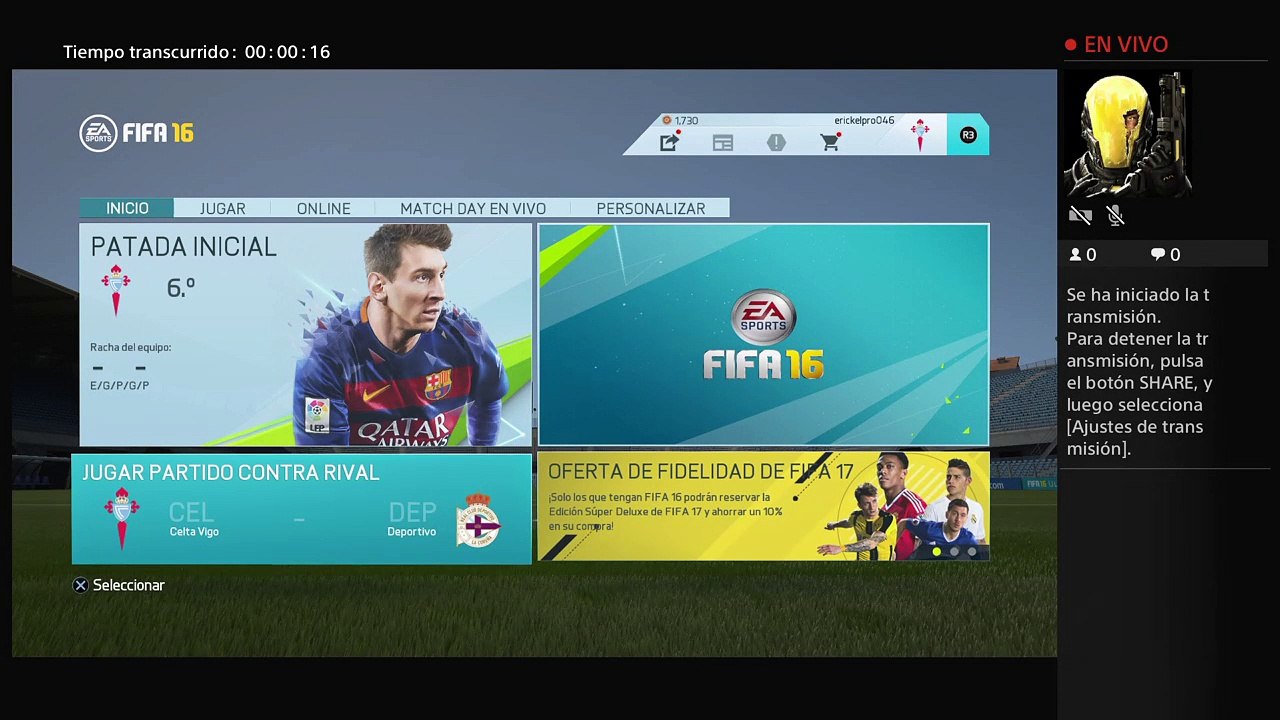Click the '[Ajustes de transmisión]' text

1135,438
